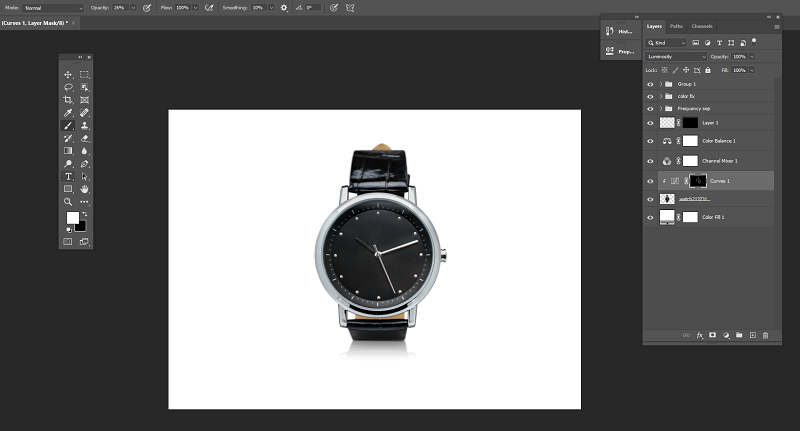Screen dimensions: 800x431
Task: Select the Layers tab
Action: (x=654, y=26)
